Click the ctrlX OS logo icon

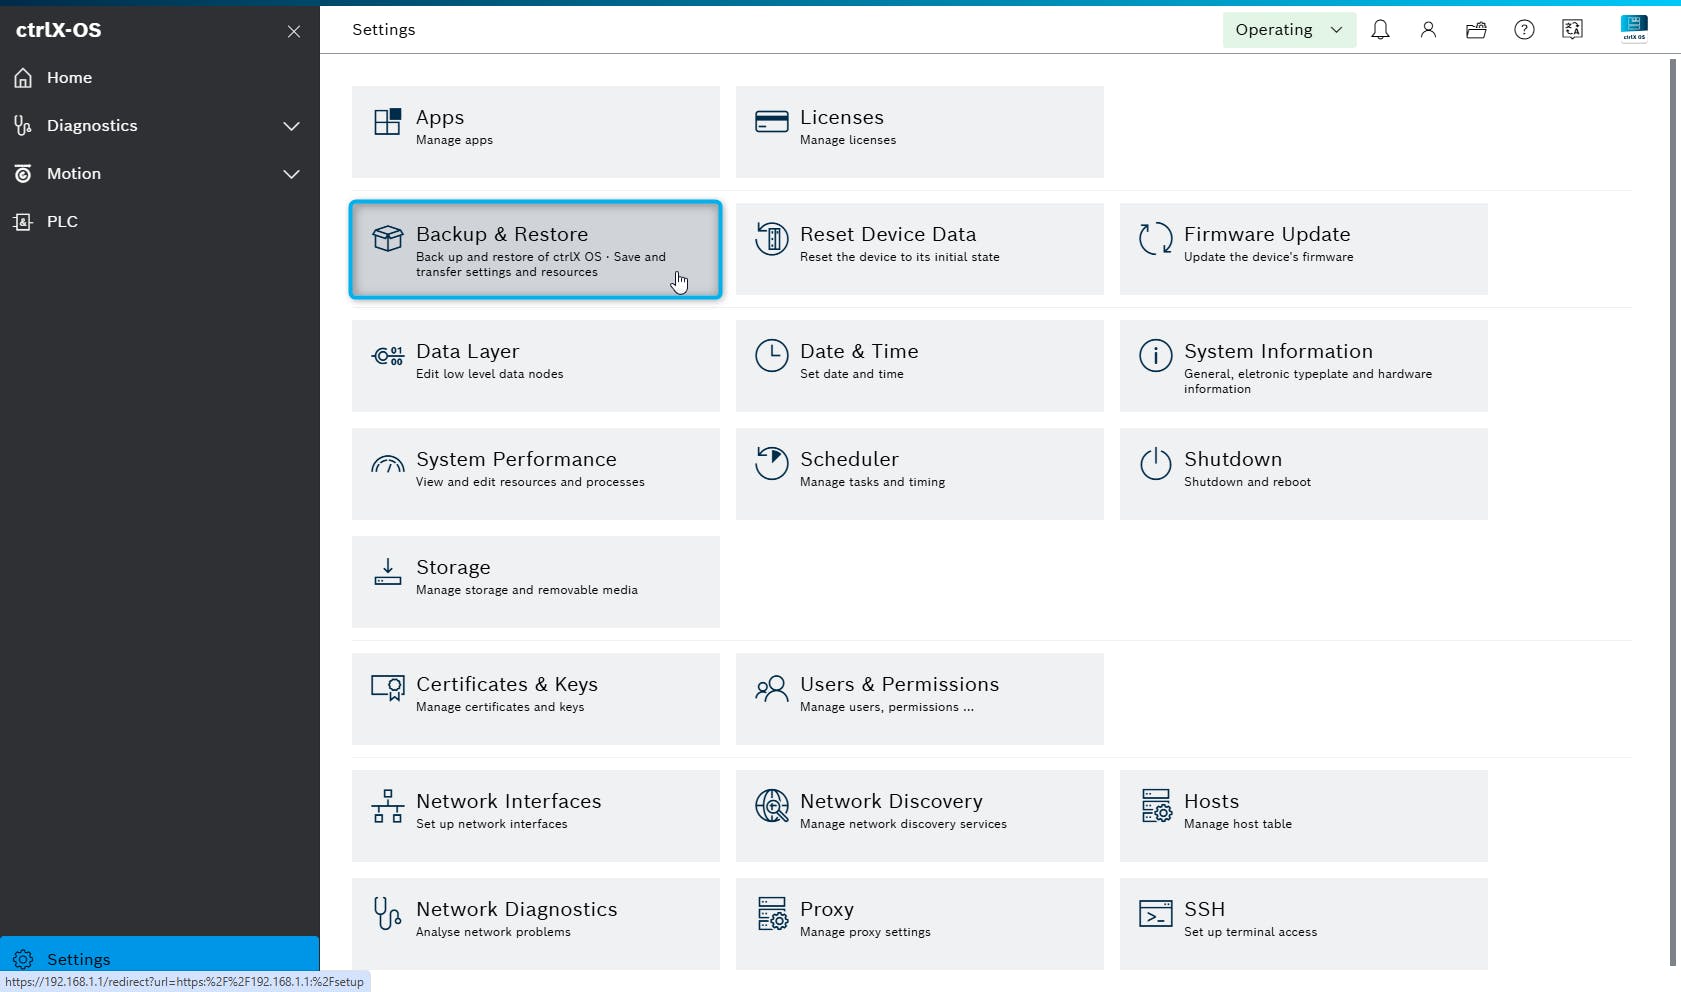(x=1634, y=29)
